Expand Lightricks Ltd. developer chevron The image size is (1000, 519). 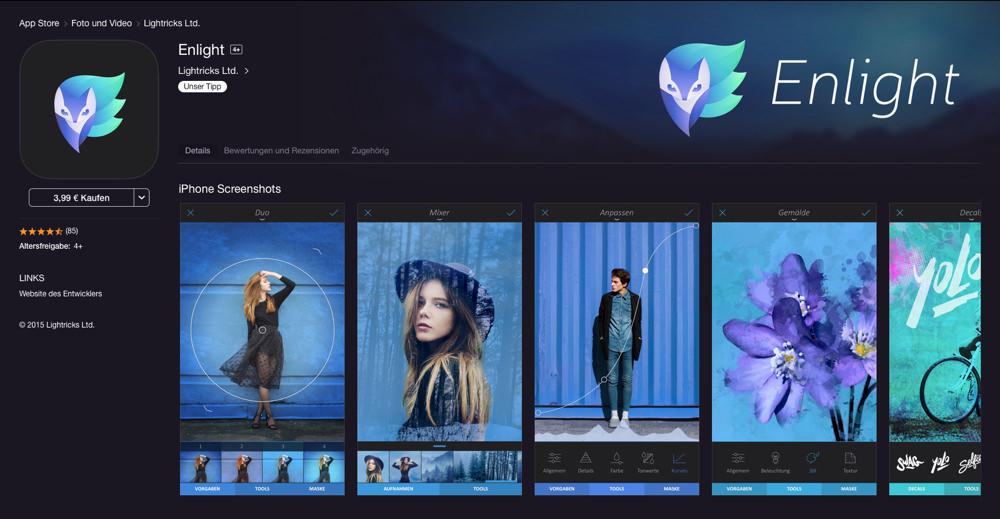(x=247, y=71)
